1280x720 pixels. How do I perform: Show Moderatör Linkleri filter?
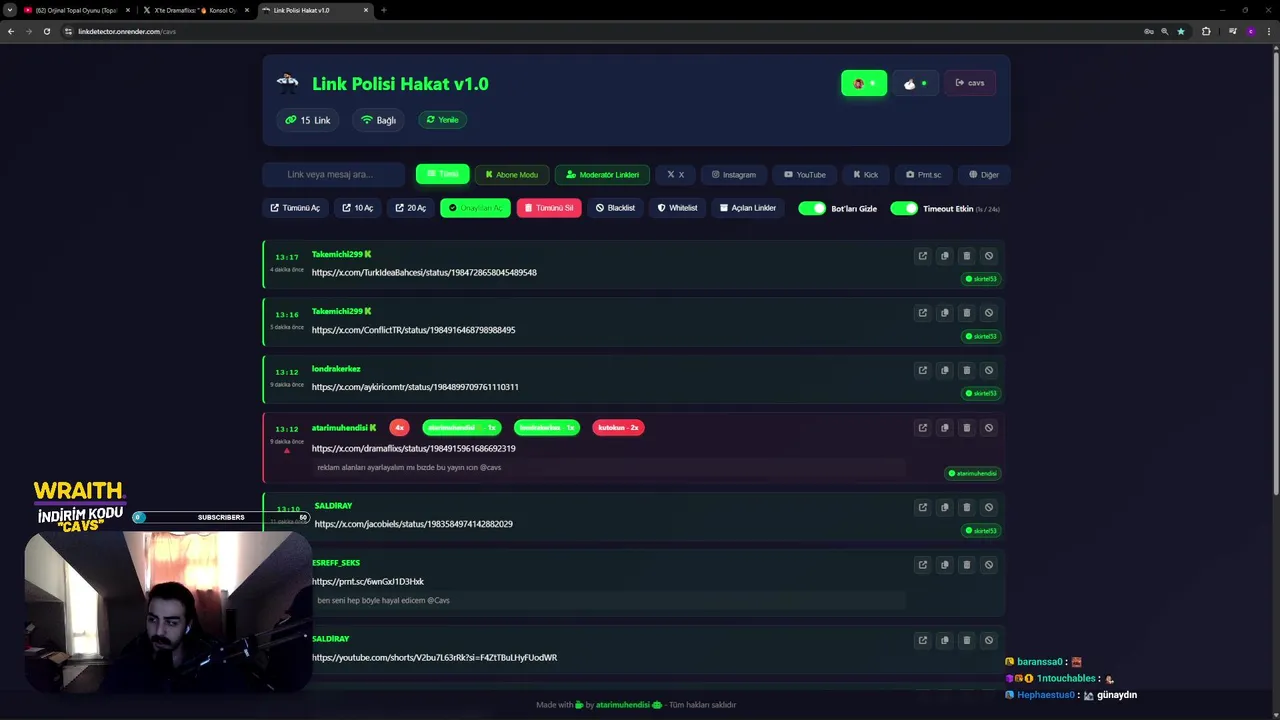point(602,174)
